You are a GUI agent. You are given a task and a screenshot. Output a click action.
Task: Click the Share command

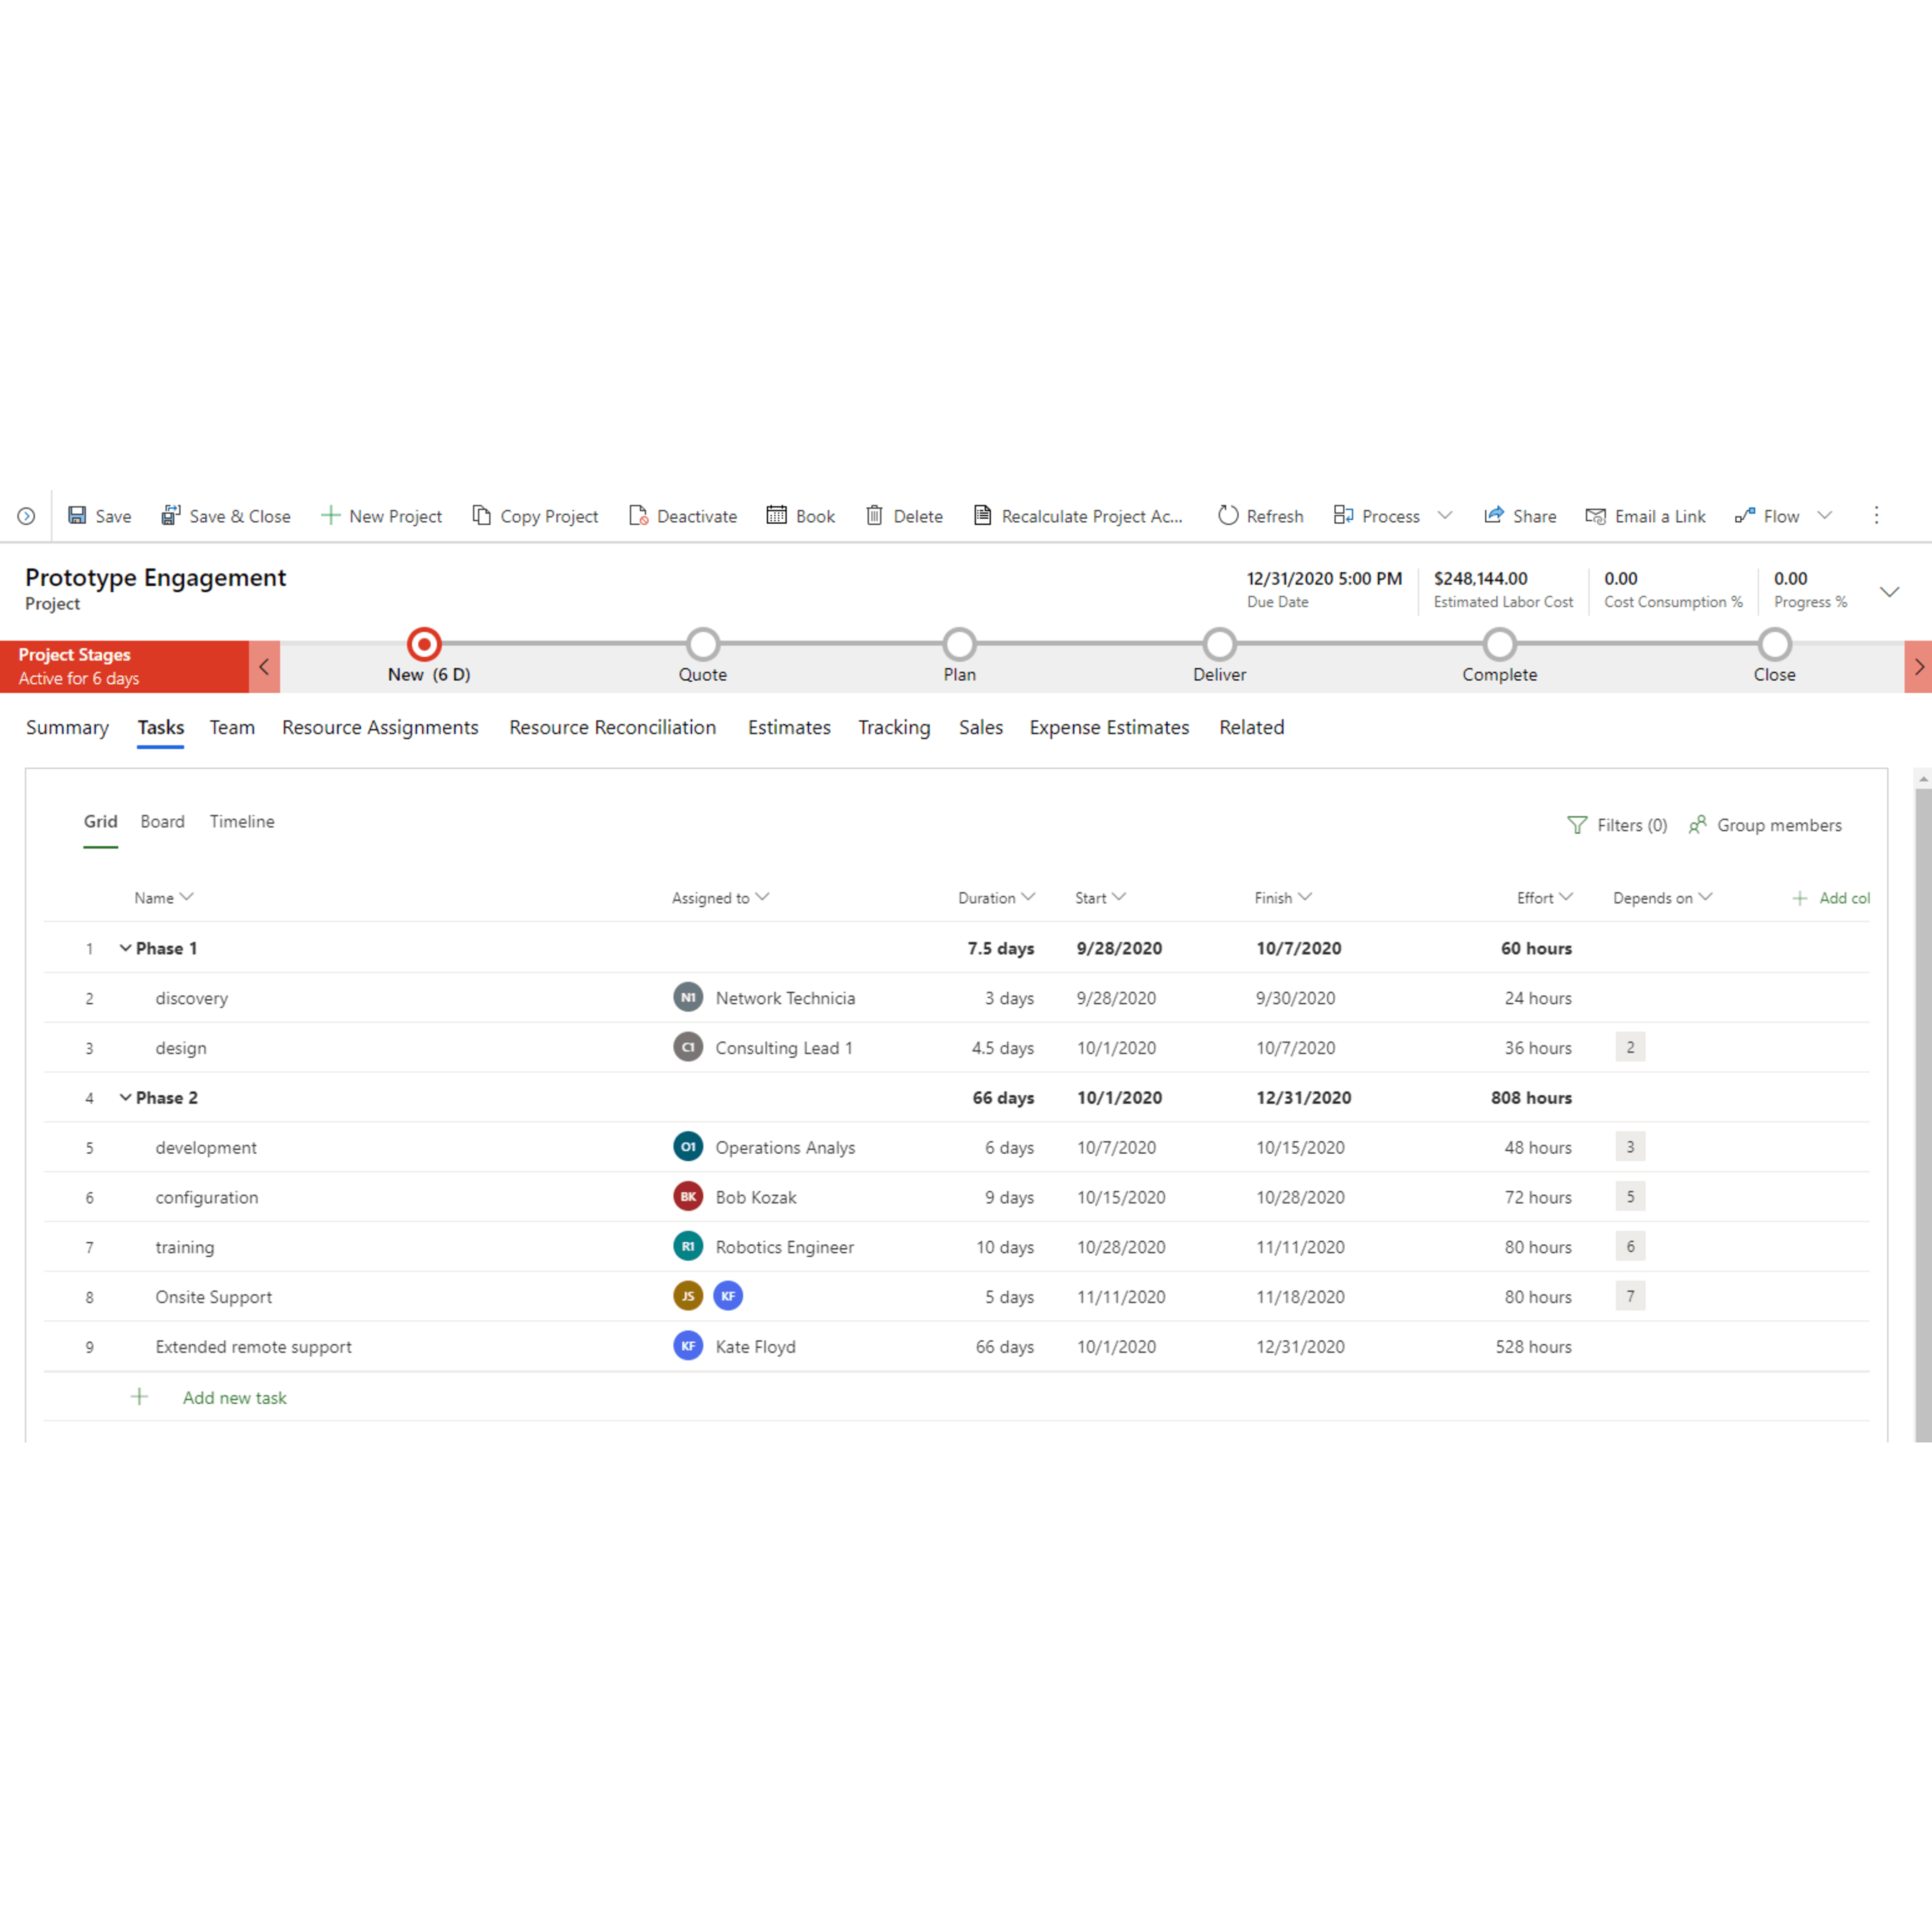tap(1520, 516)
